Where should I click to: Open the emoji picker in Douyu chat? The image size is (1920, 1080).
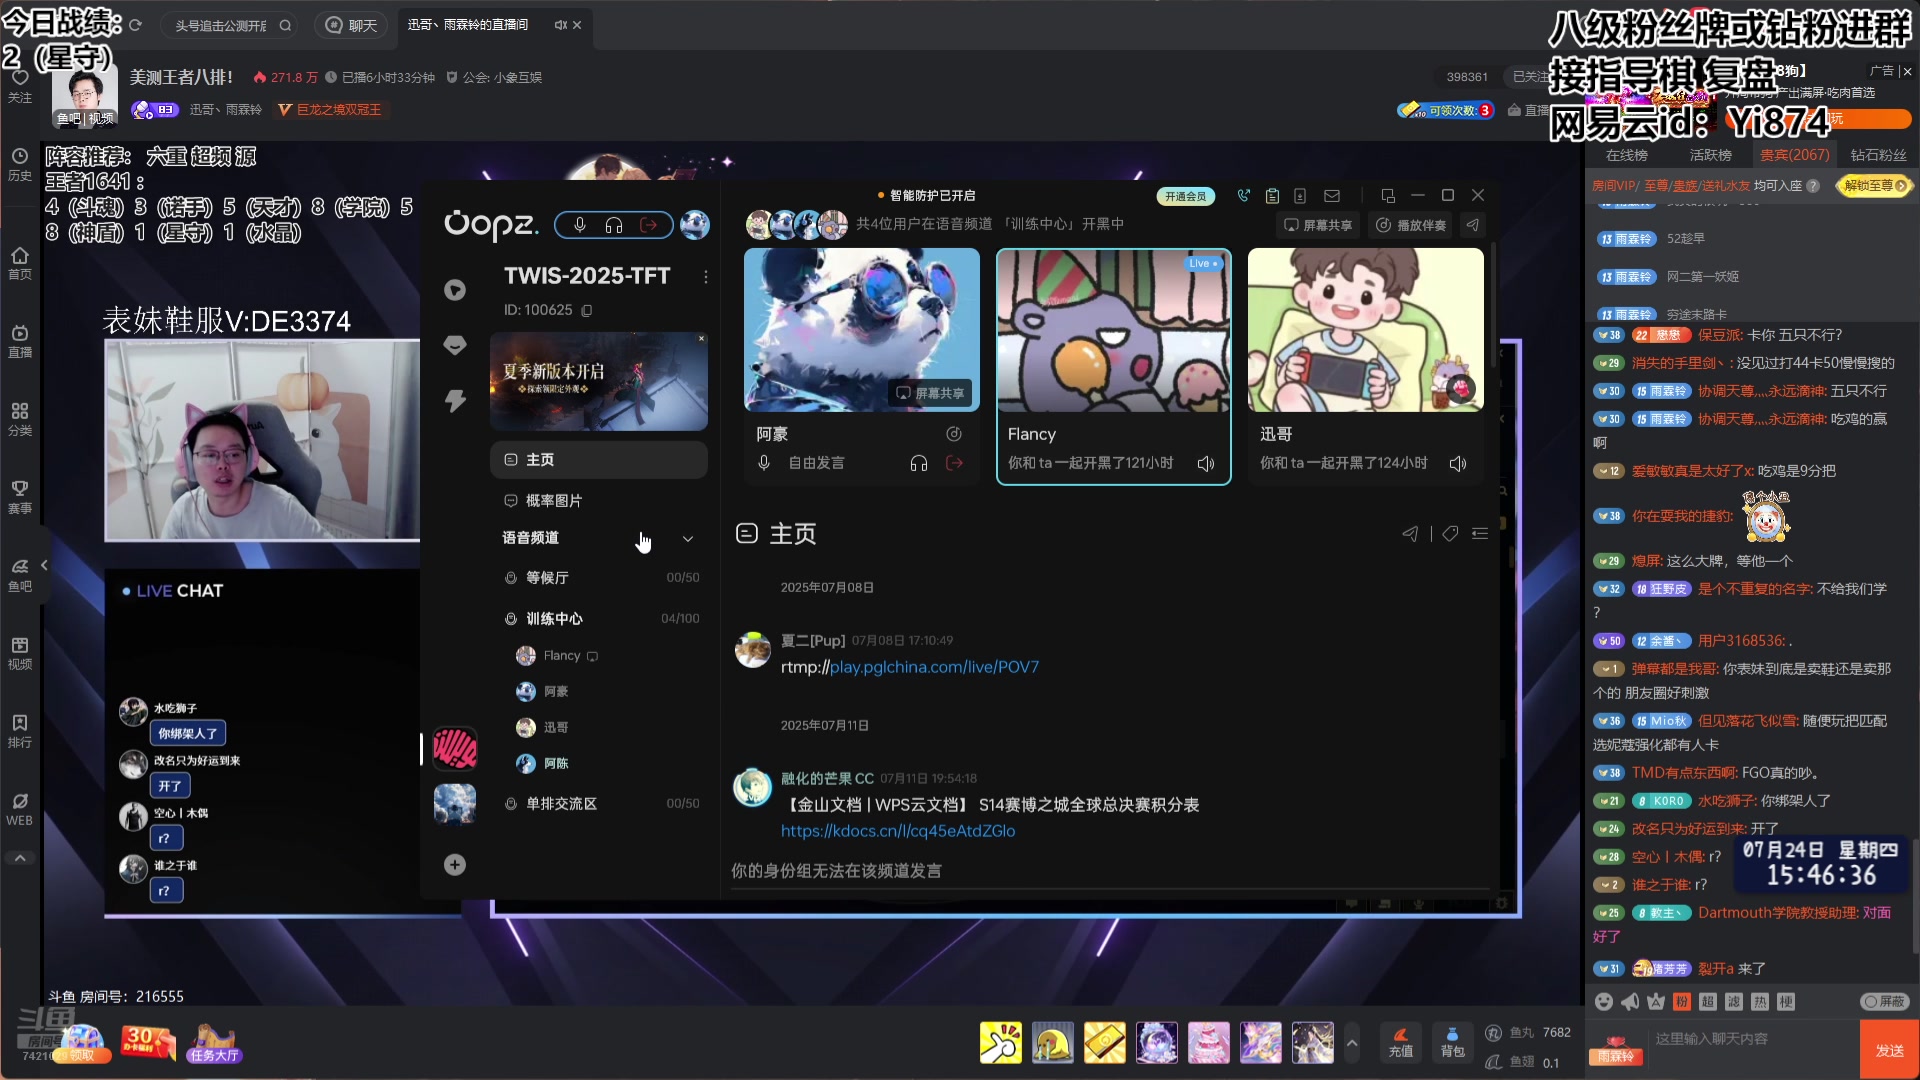(x=1604, y=1002)
